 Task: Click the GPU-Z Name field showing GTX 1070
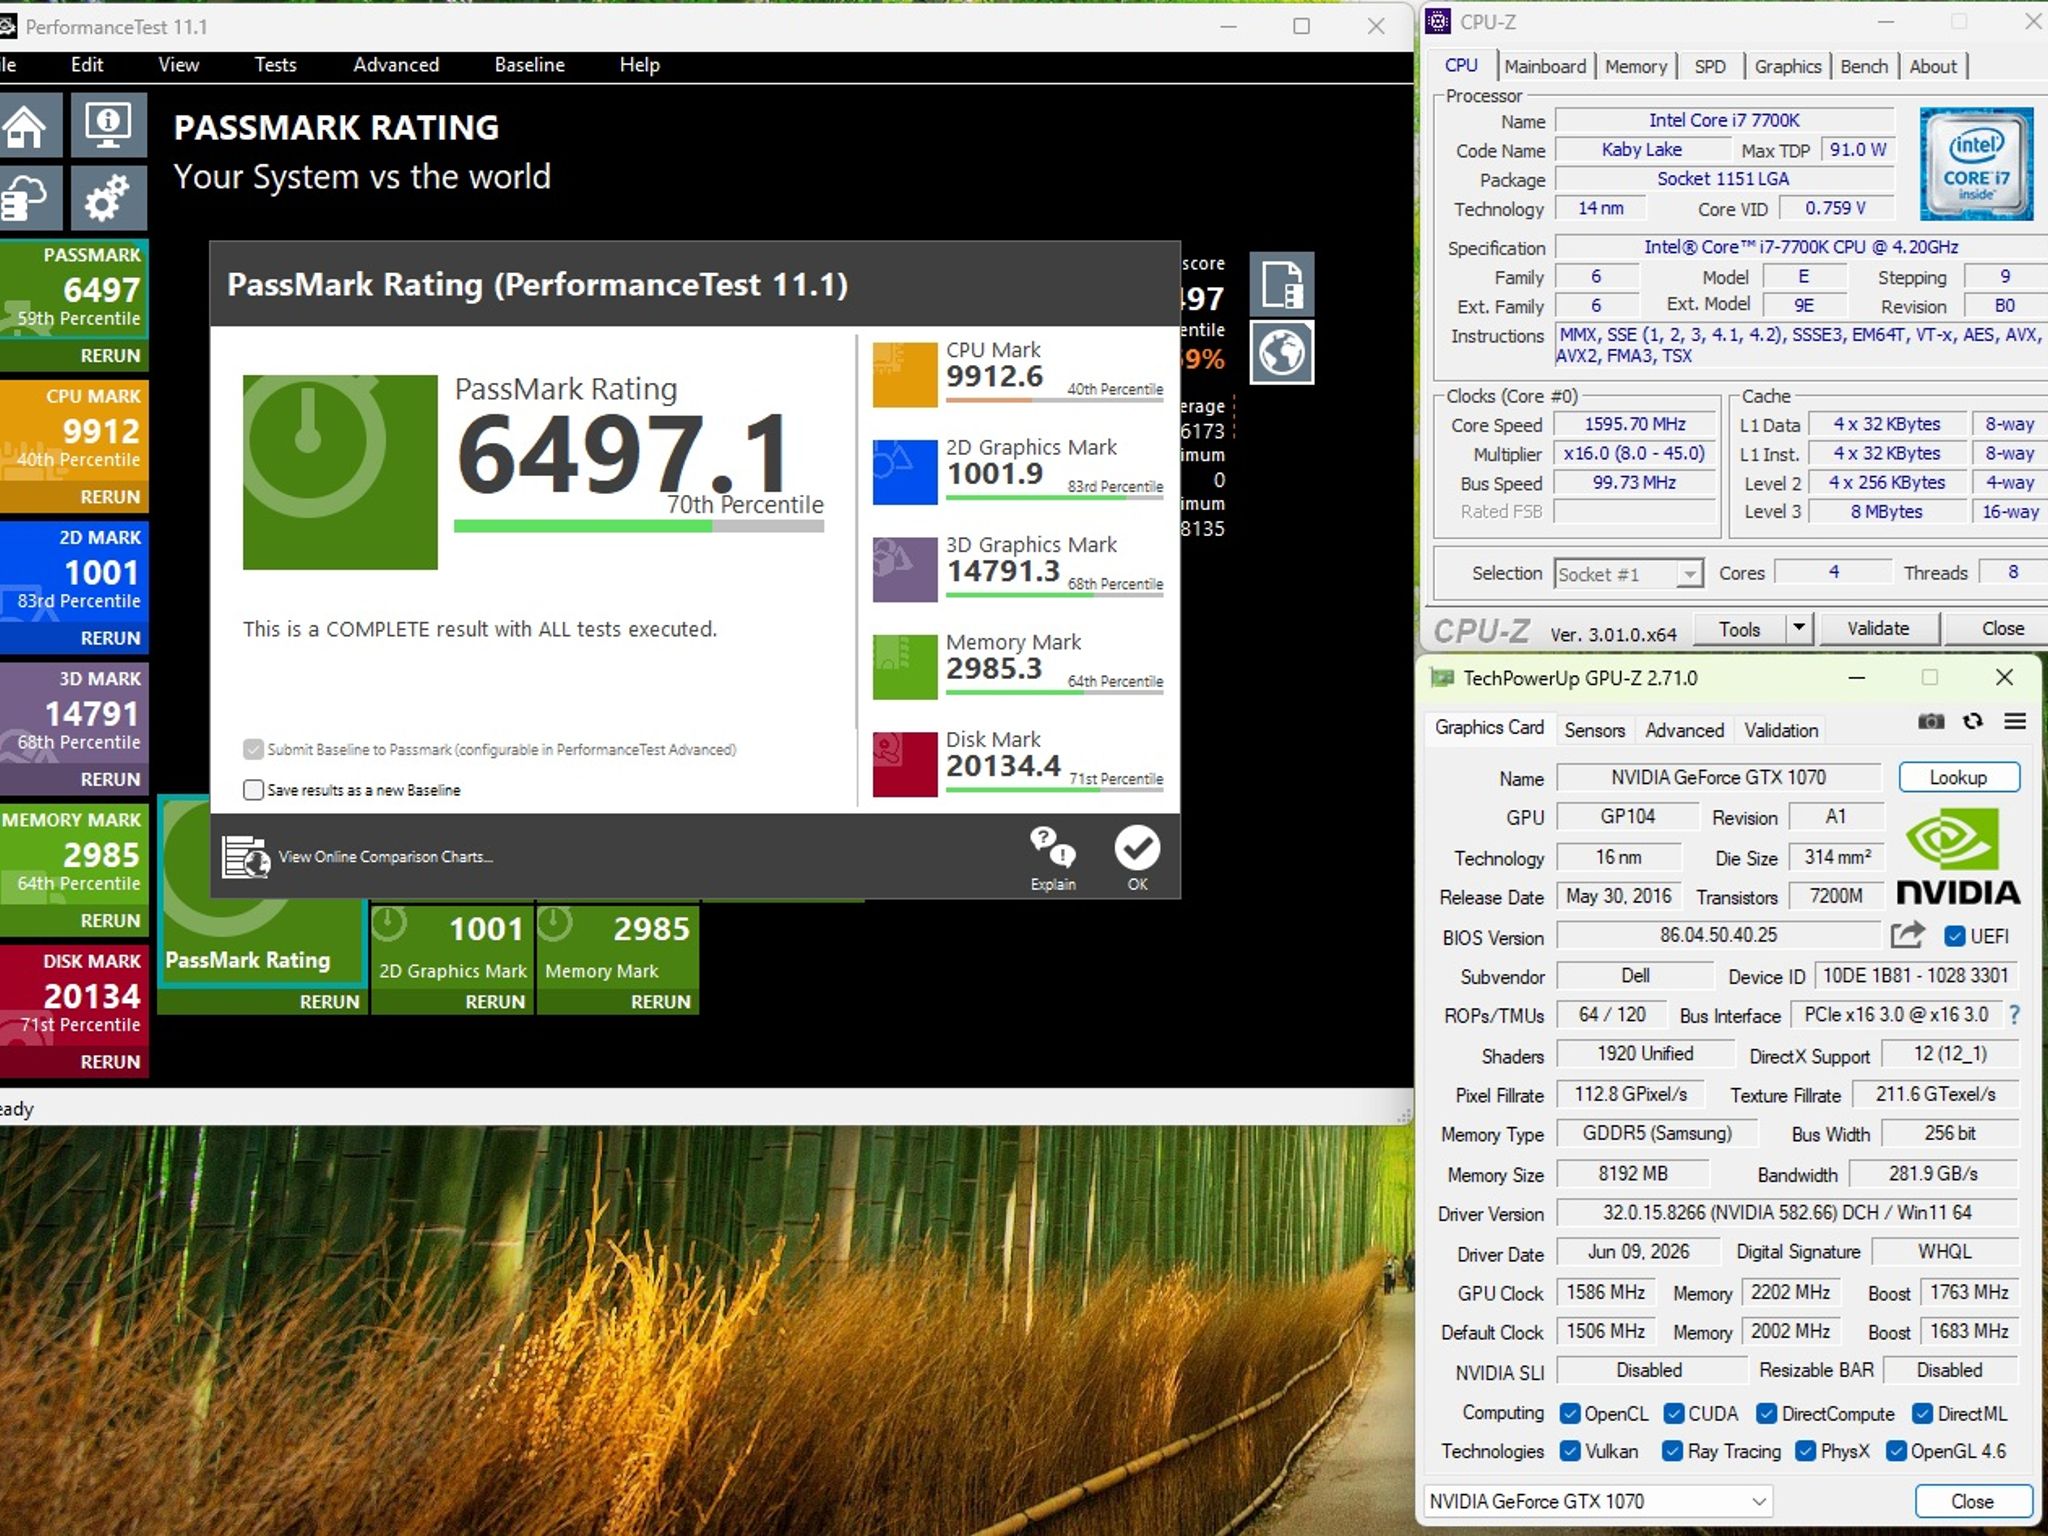point(1718,777)
